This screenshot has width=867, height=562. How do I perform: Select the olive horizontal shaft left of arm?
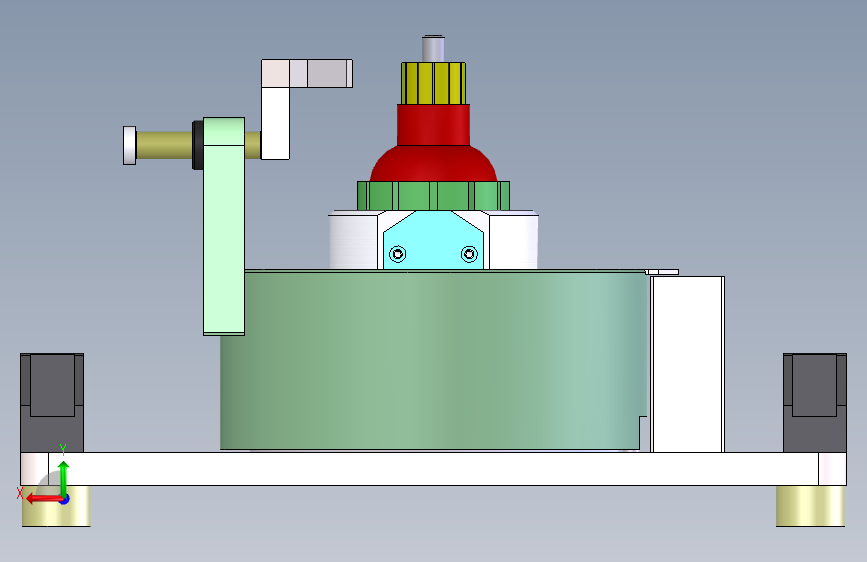pyautogui.click(x=164, y=145)
